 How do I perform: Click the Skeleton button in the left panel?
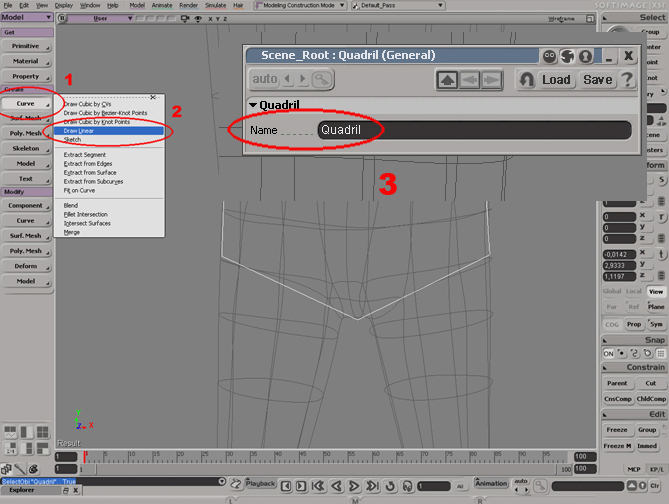26,148
